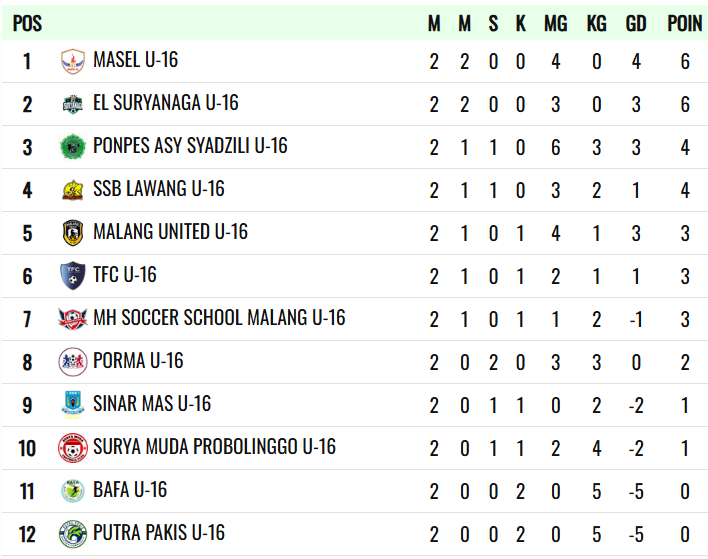This screenshot has width=708, height=559.
Task: Click the MALANG UNITED U-16 team logo
Action: point(73,233)
